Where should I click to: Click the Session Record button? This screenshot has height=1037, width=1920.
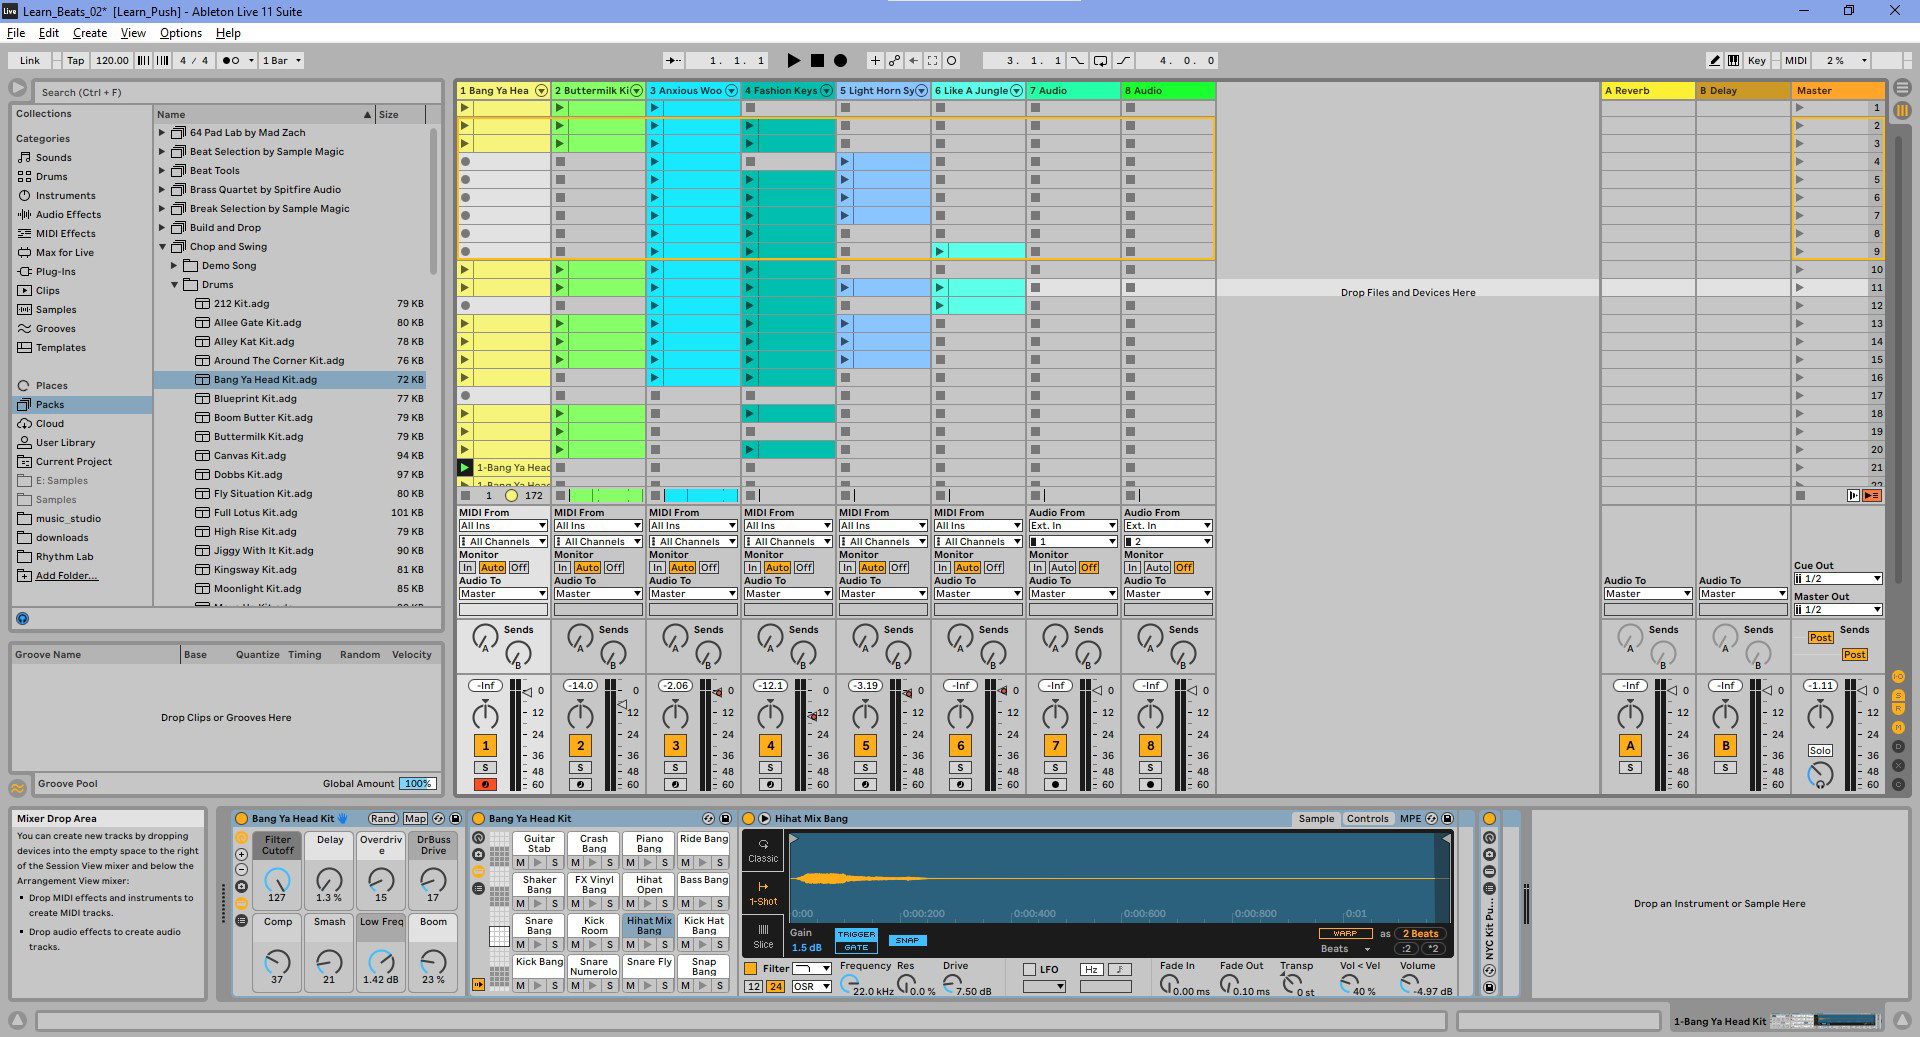(x=951, y=60)
